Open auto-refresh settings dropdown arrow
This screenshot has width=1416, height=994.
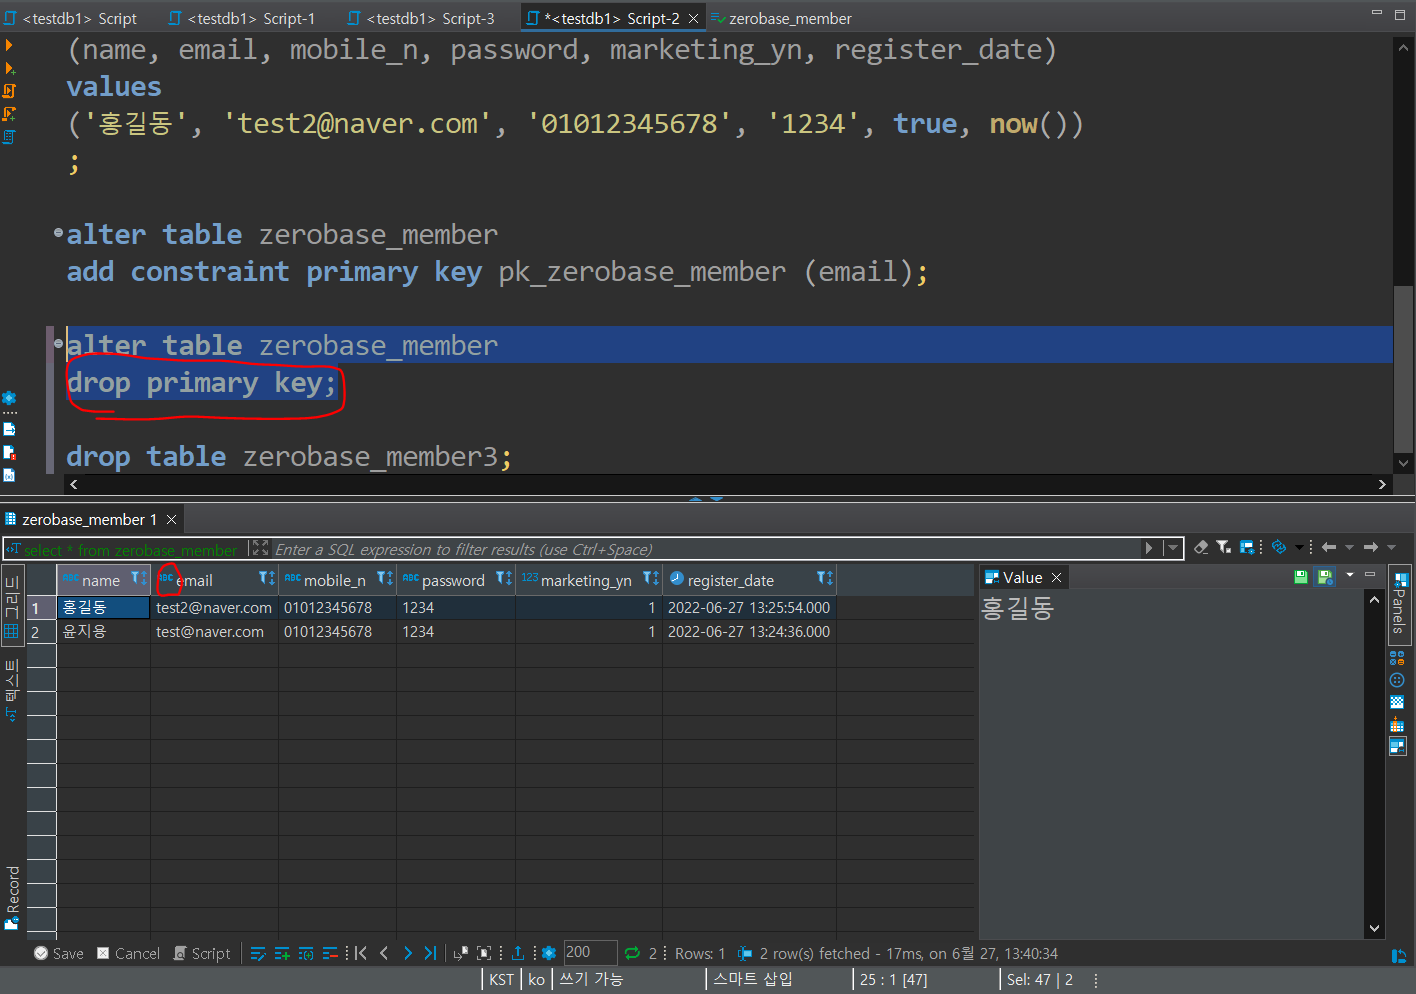pos(1299,548)
